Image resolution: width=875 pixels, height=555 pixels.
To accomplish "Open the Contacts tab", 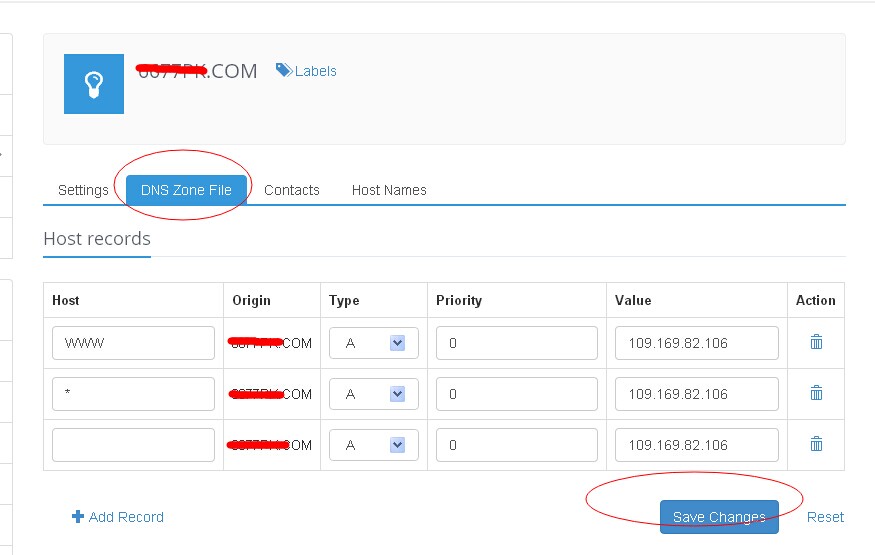I will 292,190.
